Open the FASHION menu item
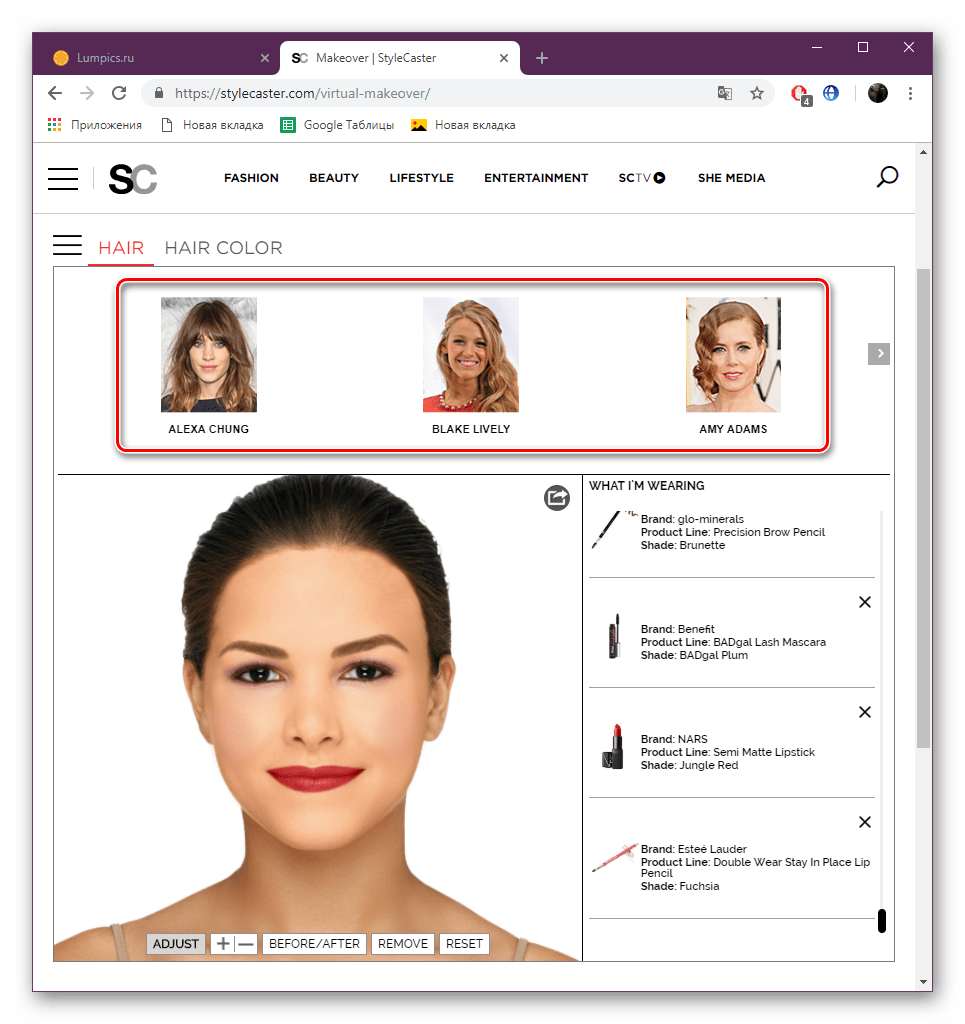Image resolution: width=965 pixels, height=1024 pixels. (251, 177)
